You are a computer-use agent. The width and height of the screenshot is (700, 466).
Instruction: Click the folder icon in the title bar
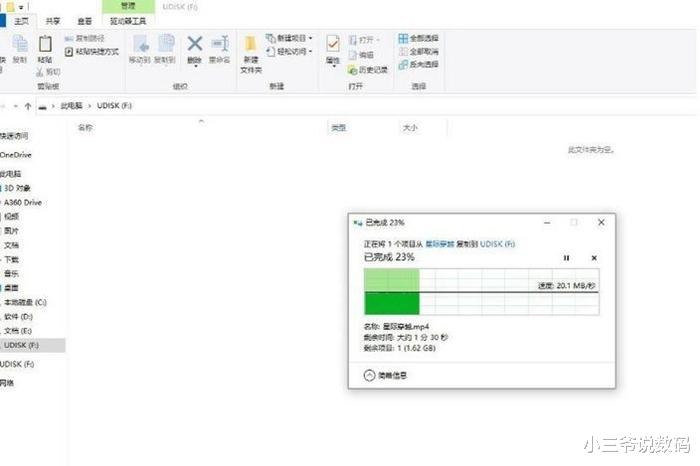tap(10, 7)
